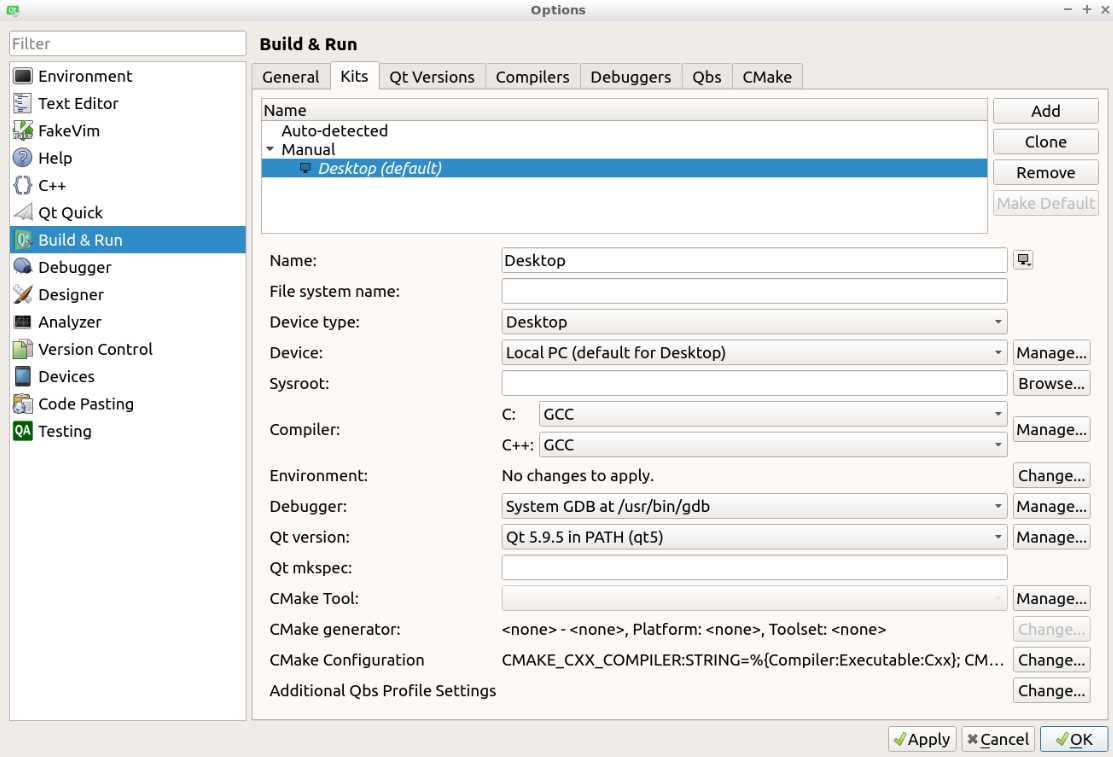Click the Remove kit button
This screenshot has width=1113, height=757.
(1046, 173)
